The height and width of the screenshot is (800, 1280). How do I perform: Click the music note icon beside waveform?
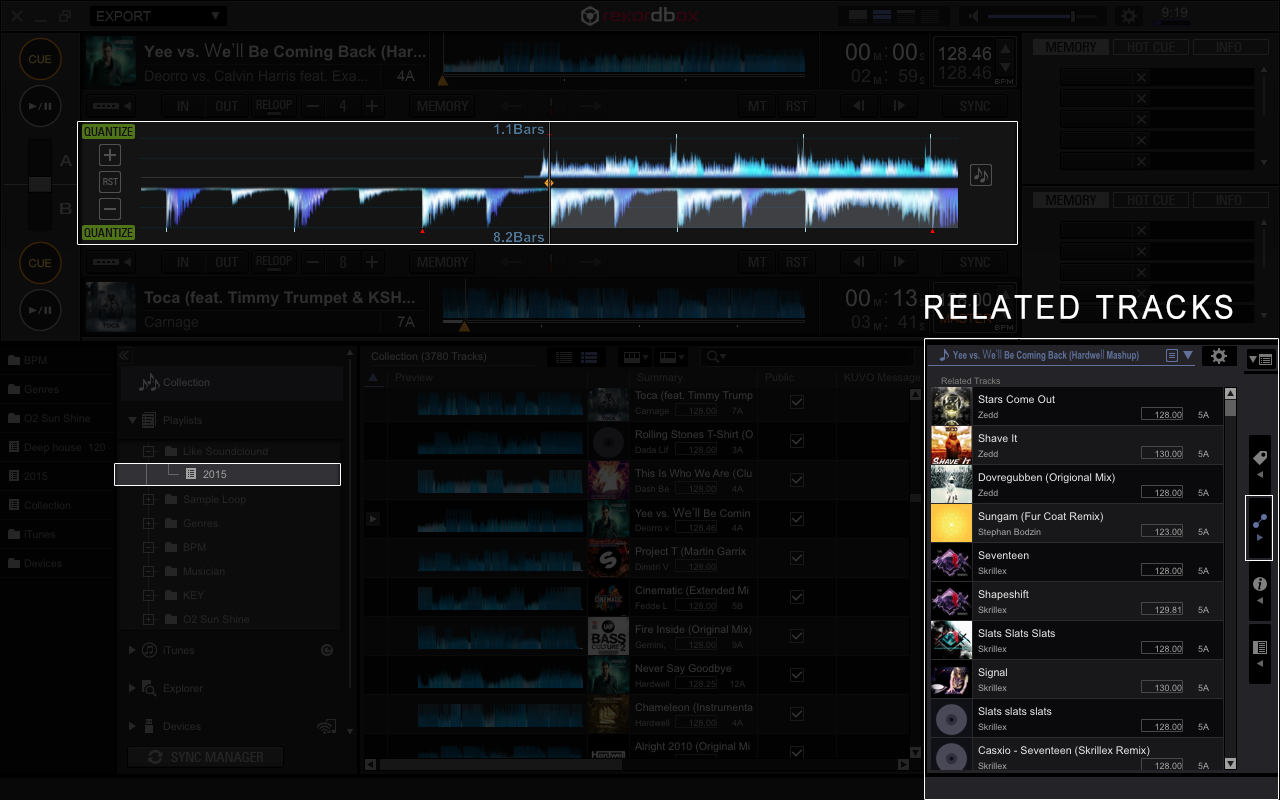(x=981, y=175)
